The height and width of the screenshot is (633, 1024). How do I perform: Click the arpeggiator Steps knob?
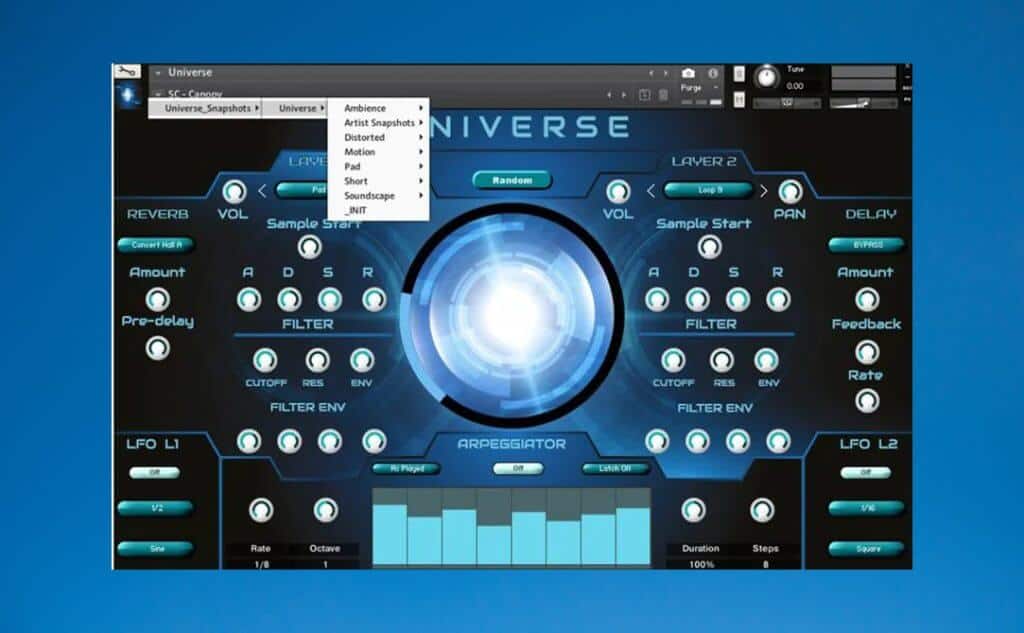(x=761, y=510)
